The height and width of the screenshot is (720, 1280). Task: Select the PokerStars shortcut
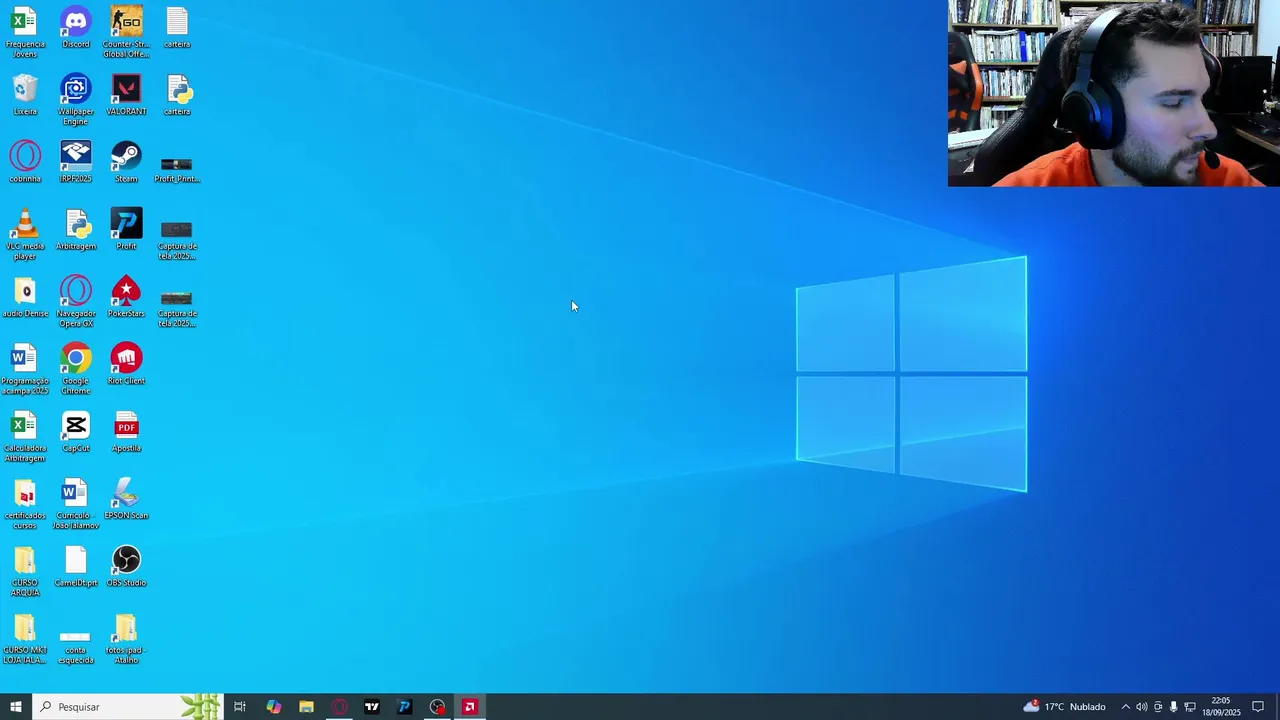(x=126, y=297)
